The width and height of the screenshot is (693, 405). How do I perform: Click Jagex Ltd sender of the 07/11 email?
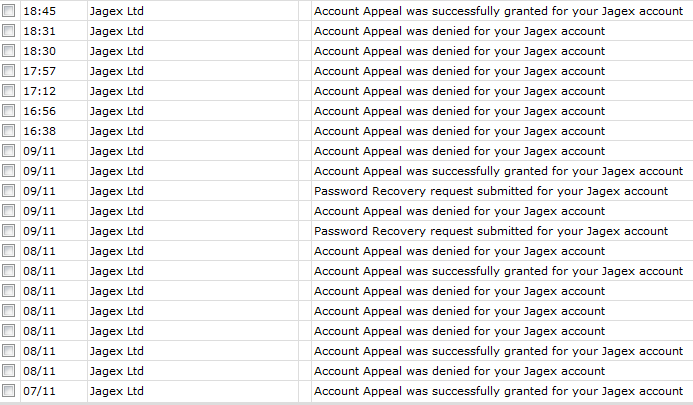(117, 391)
